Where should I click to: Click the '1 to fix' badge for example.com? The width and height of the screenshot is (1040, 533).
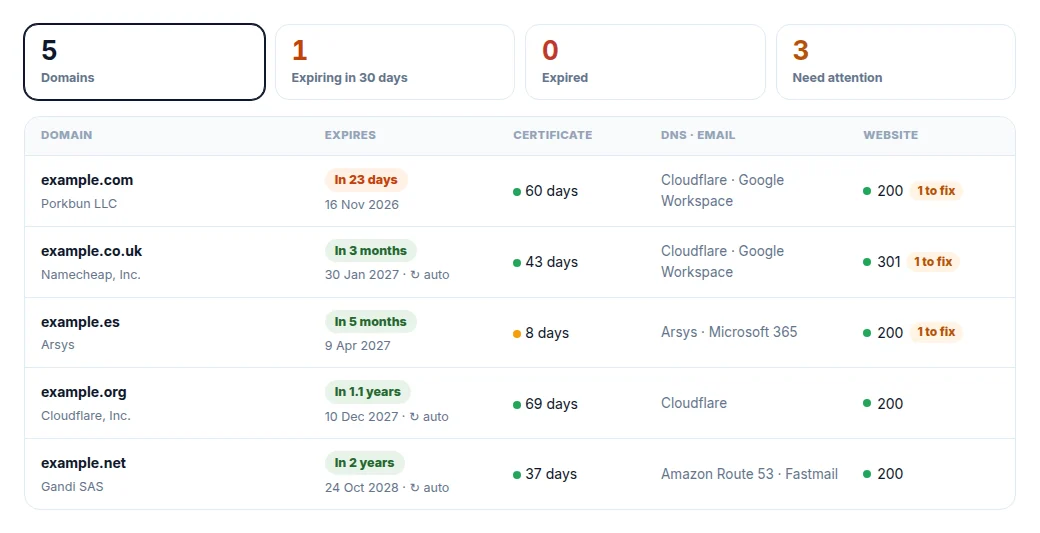[x=936, y=191]
